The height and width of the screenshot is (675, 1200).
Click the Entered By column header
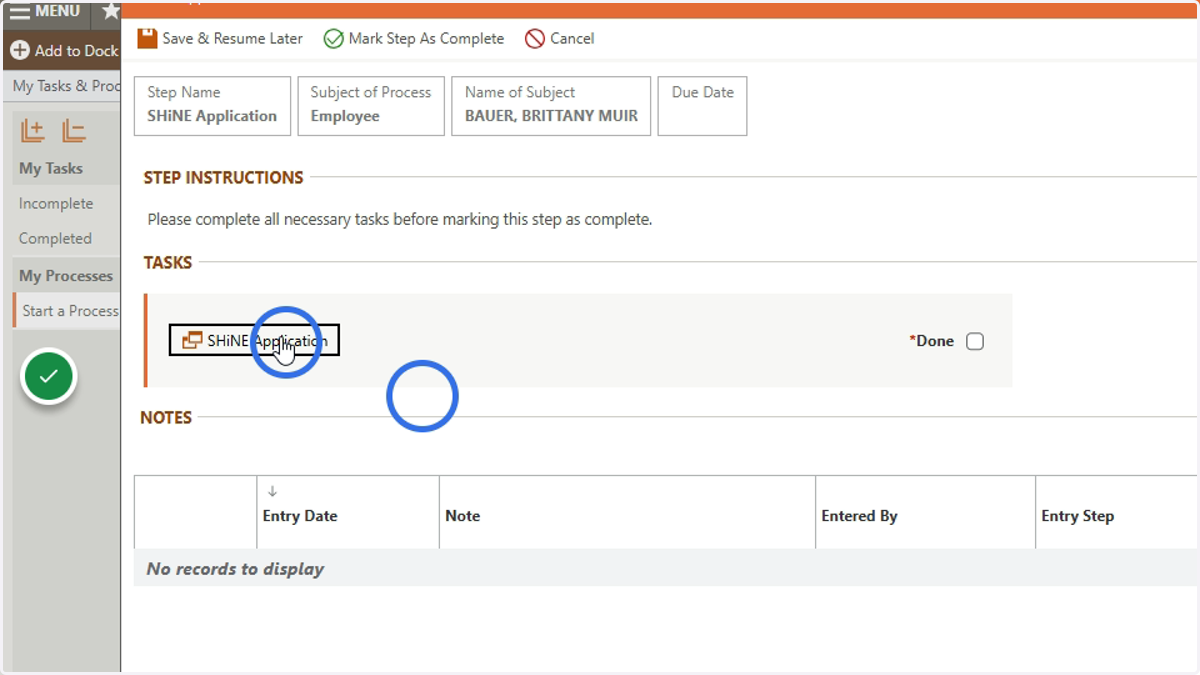(x=859, y=516)
